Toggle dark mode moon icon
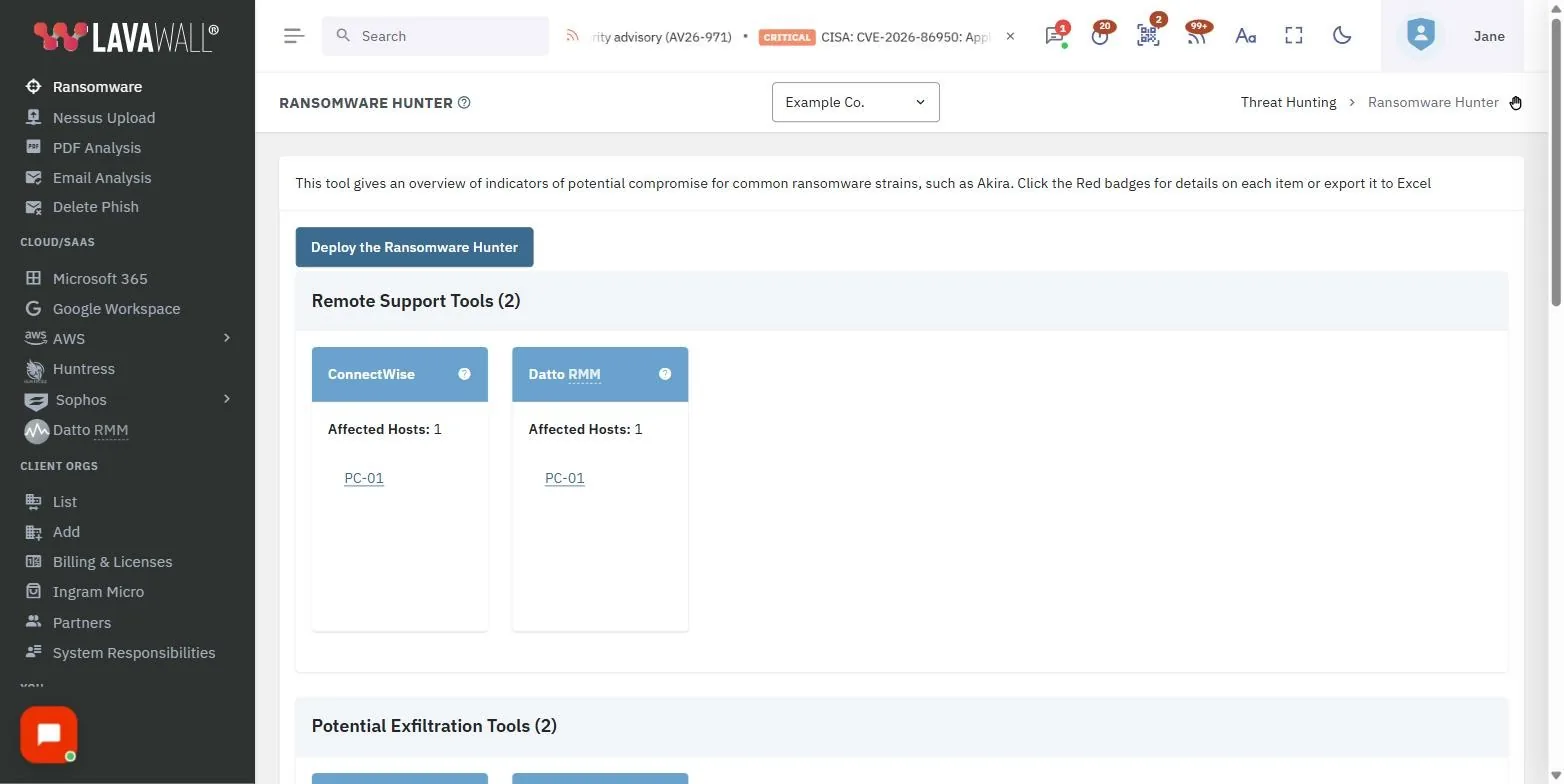 [x=1342, y=36]
